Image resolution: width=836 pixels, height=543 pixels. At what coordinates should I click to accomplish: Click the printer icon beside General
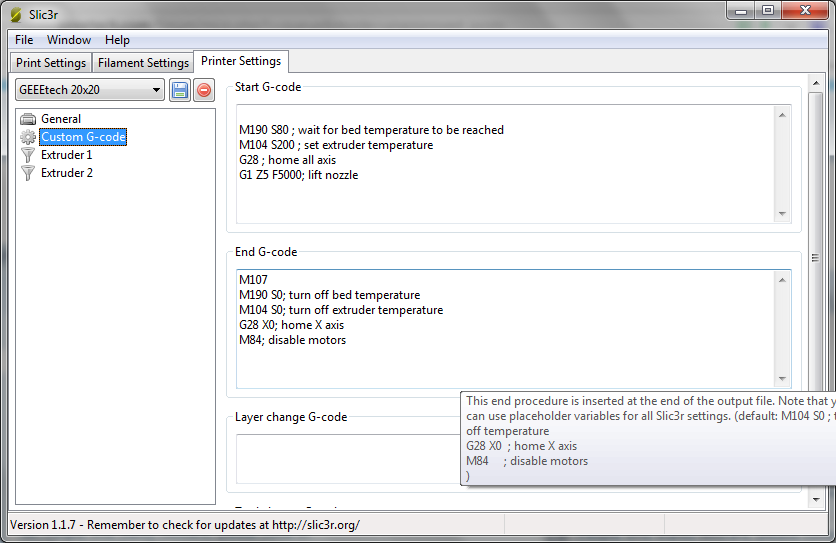[x=28, y=119]
